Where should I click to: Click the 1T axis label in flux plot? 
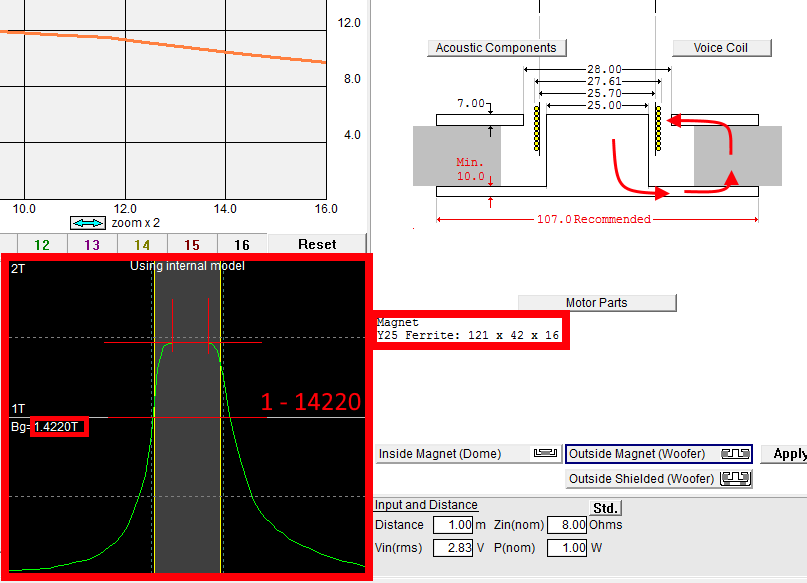point(18,409)
